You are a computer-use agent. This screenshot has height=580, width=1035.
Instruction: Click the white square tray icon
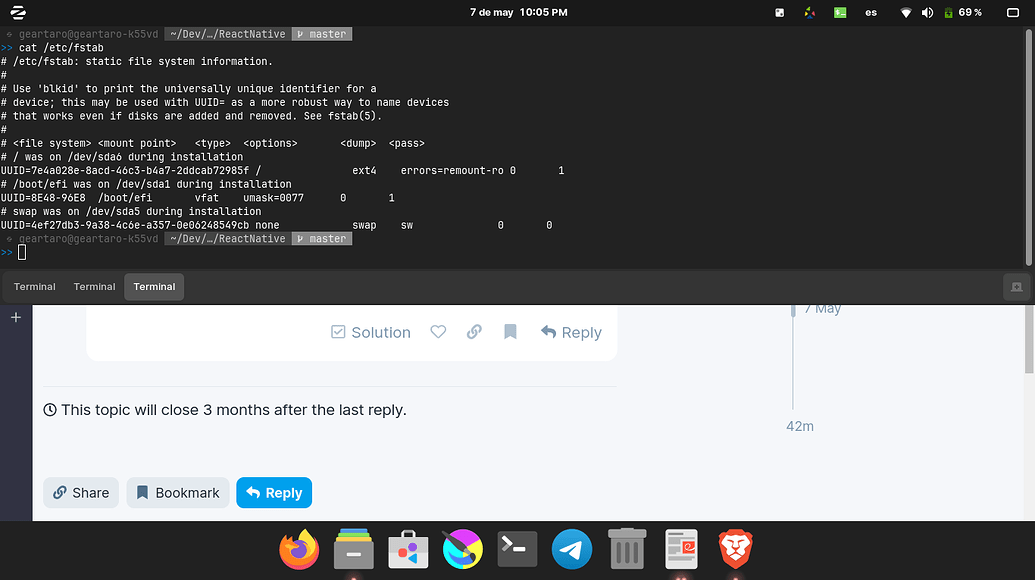tap(780, 13)
